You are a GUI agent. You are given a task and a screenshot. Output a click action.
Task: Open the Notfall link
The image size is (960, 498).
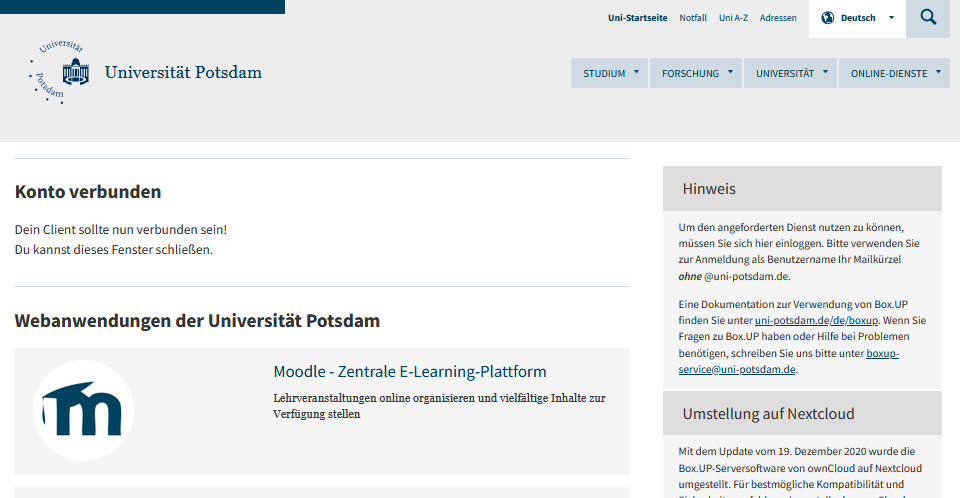click(x=693, y=18)
